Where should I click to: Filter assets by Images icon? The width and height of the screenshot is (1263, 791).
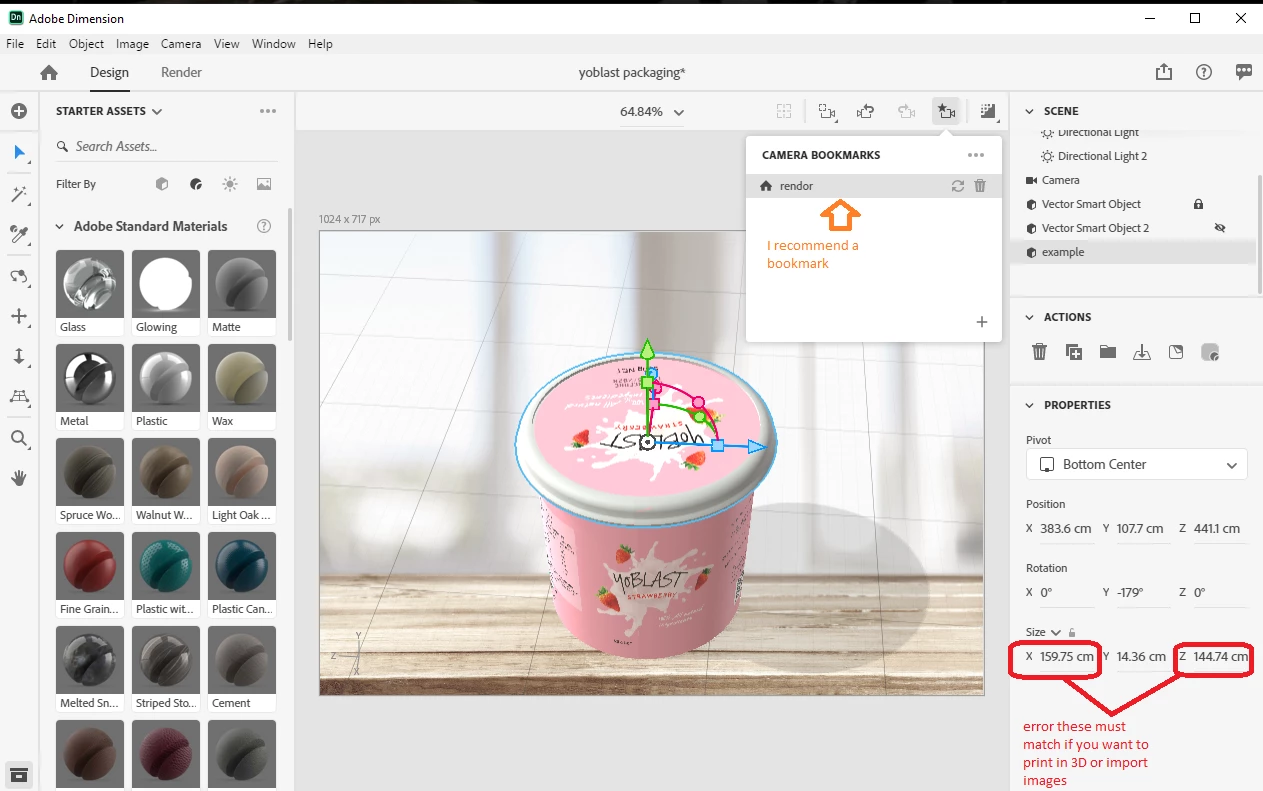pyautogui.click(x=264, y=184)
